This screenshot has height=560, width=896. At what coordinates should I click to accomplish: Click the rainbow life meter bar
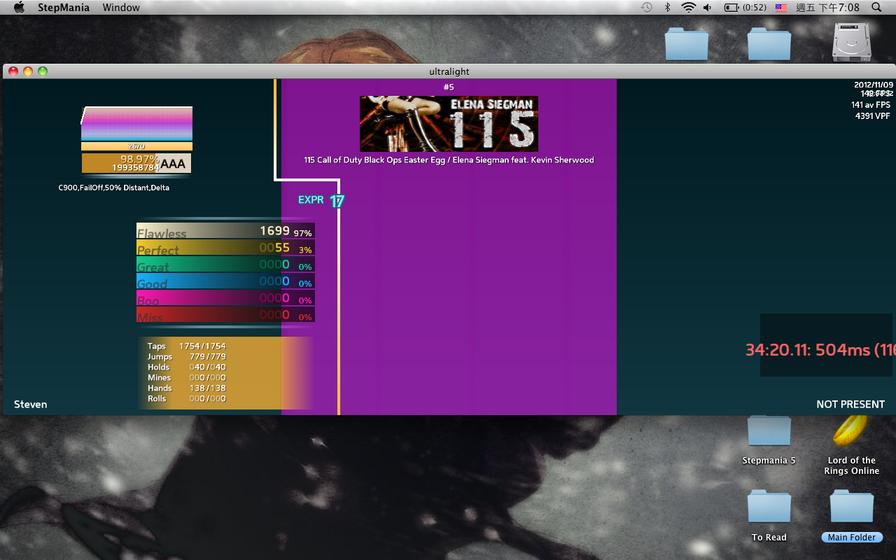(x=137, y=123)
